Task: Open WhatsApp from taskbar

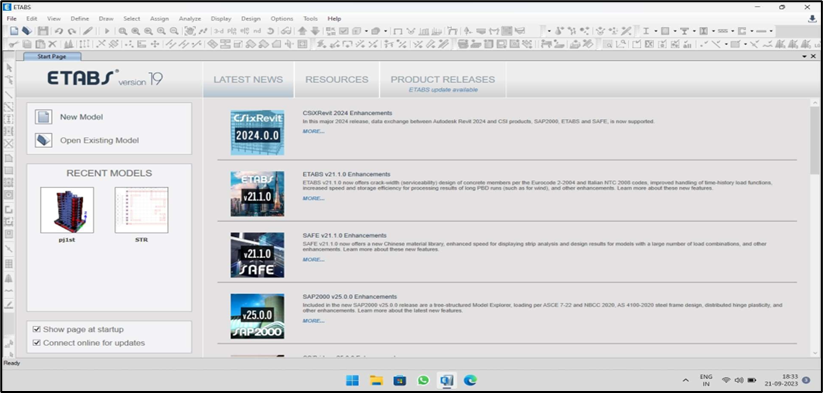Action: [x=423, y=380]
